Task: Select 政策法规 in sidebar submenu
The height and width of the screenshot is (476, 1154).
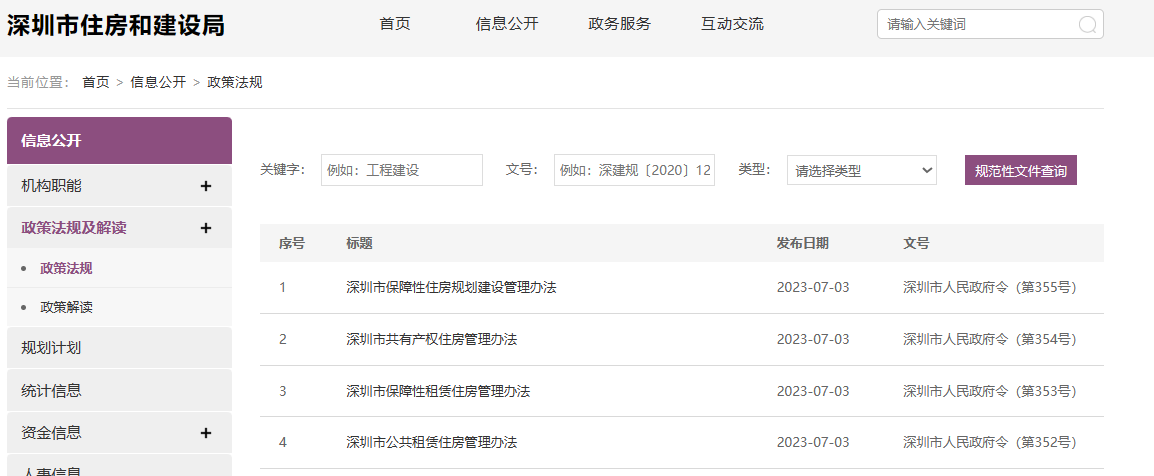Action: pos(66,269)
